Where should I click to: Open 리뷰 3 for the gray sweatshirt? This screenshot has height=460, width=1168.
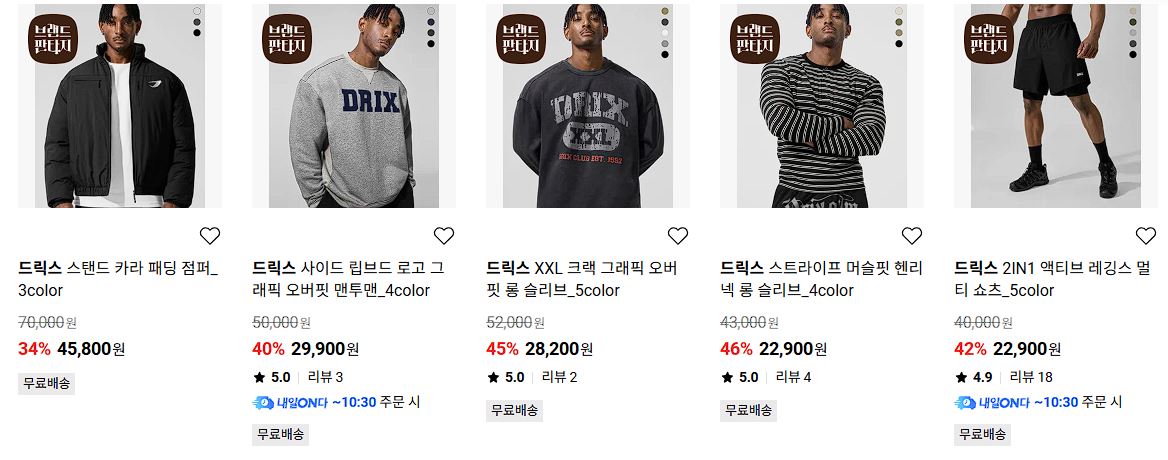(326, 377)
